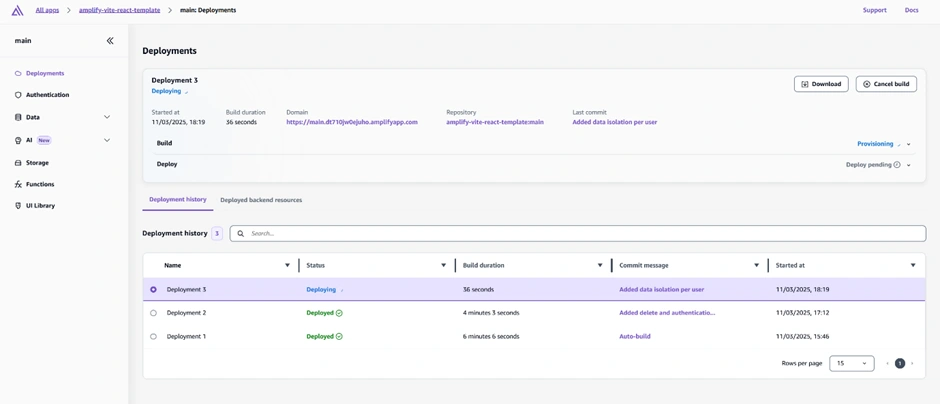Click the Authentication shield icon in the sidebar
Image resolution: width=940 pixels, height=404 pixels.
click(x=18, y=95)
